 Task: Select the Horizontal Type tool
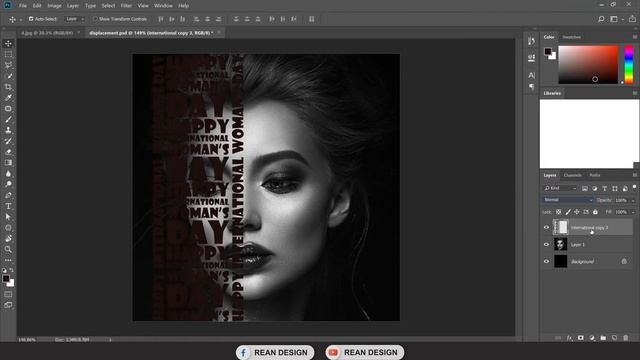point(8,206)
